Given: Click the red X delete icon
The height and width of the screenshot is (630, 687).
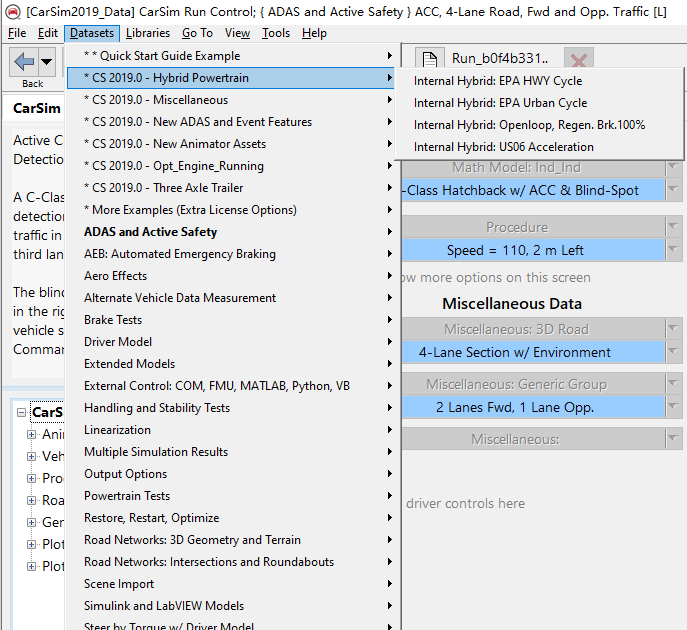Looking at the screenshot, I should [x=579, y=60].
